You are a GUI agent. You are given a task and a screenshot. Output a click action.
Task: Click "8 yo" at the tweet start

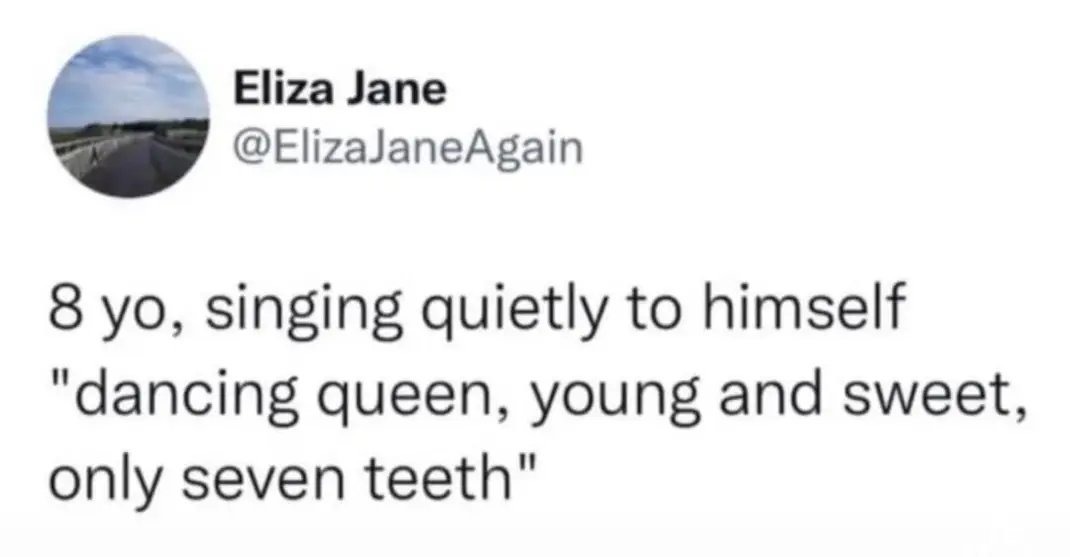(x=97, y=304)
